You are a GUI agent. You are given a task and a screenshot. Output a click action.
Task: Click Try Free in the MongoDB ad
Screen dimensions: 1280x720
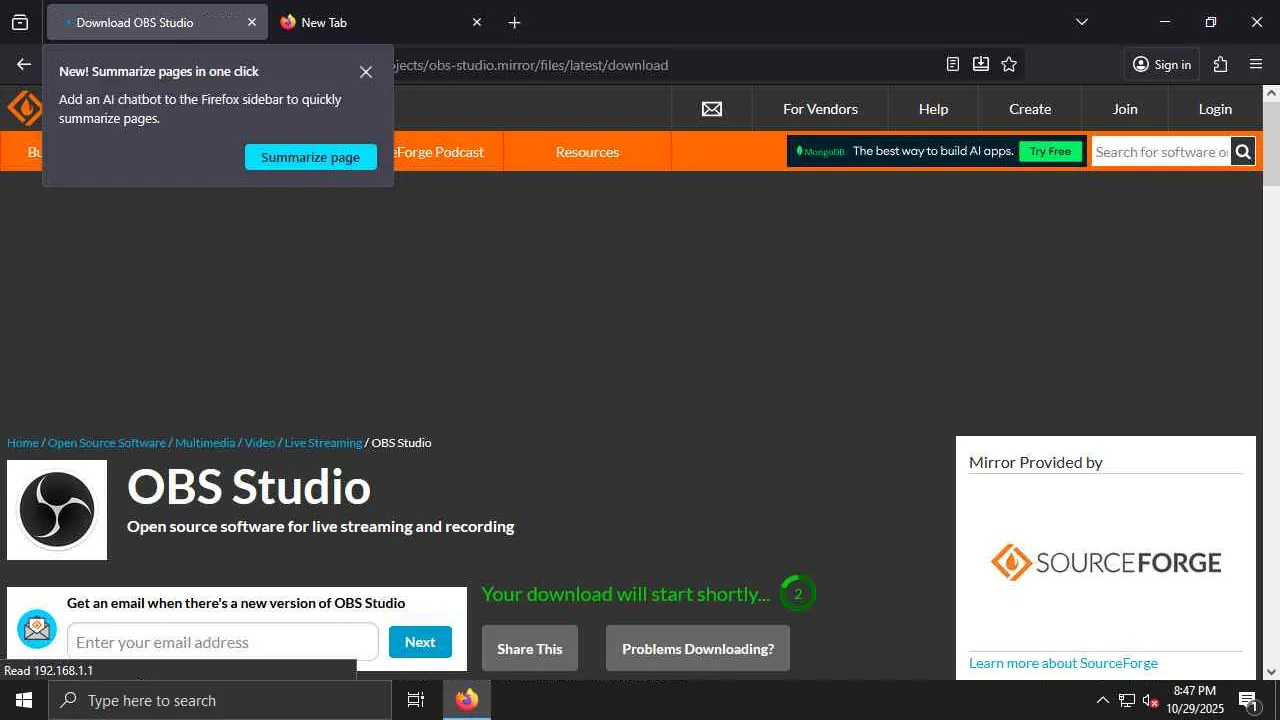1050,152
